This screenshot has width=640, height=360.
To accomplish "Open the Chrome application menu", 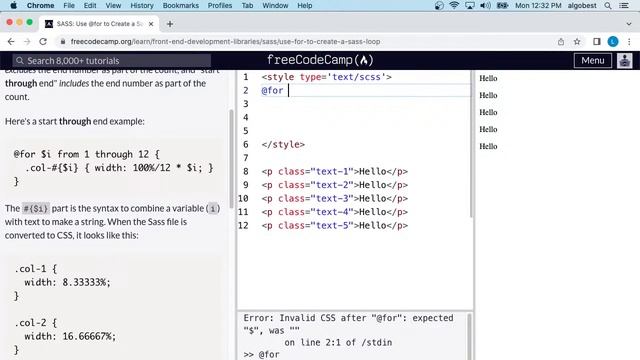I will coord(40,5).
